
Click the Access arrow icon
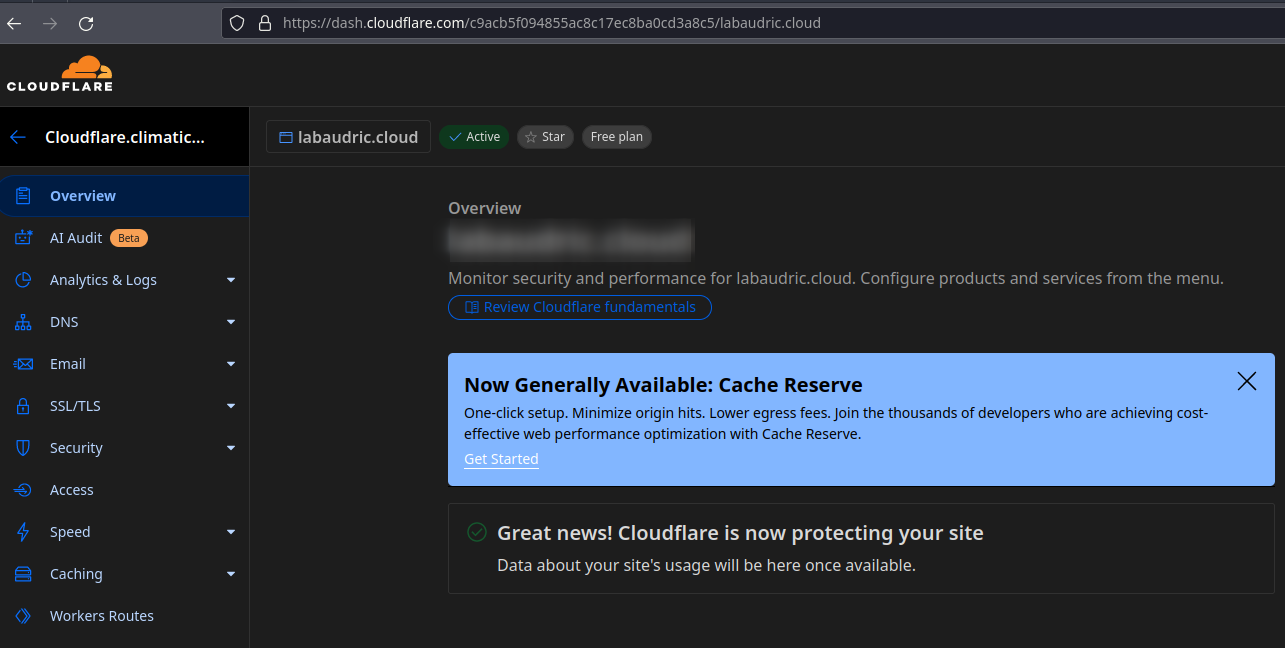coord(23,490)
